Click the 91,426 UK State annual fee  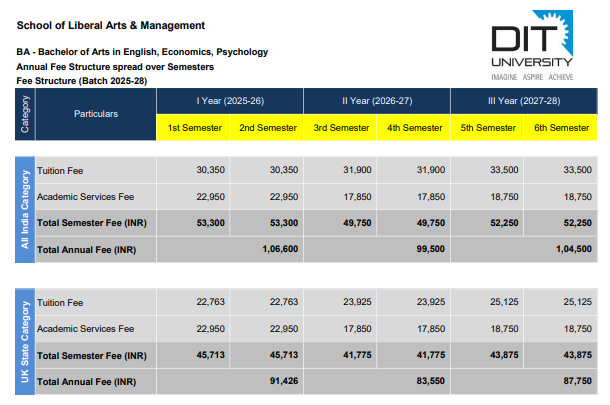280,381
